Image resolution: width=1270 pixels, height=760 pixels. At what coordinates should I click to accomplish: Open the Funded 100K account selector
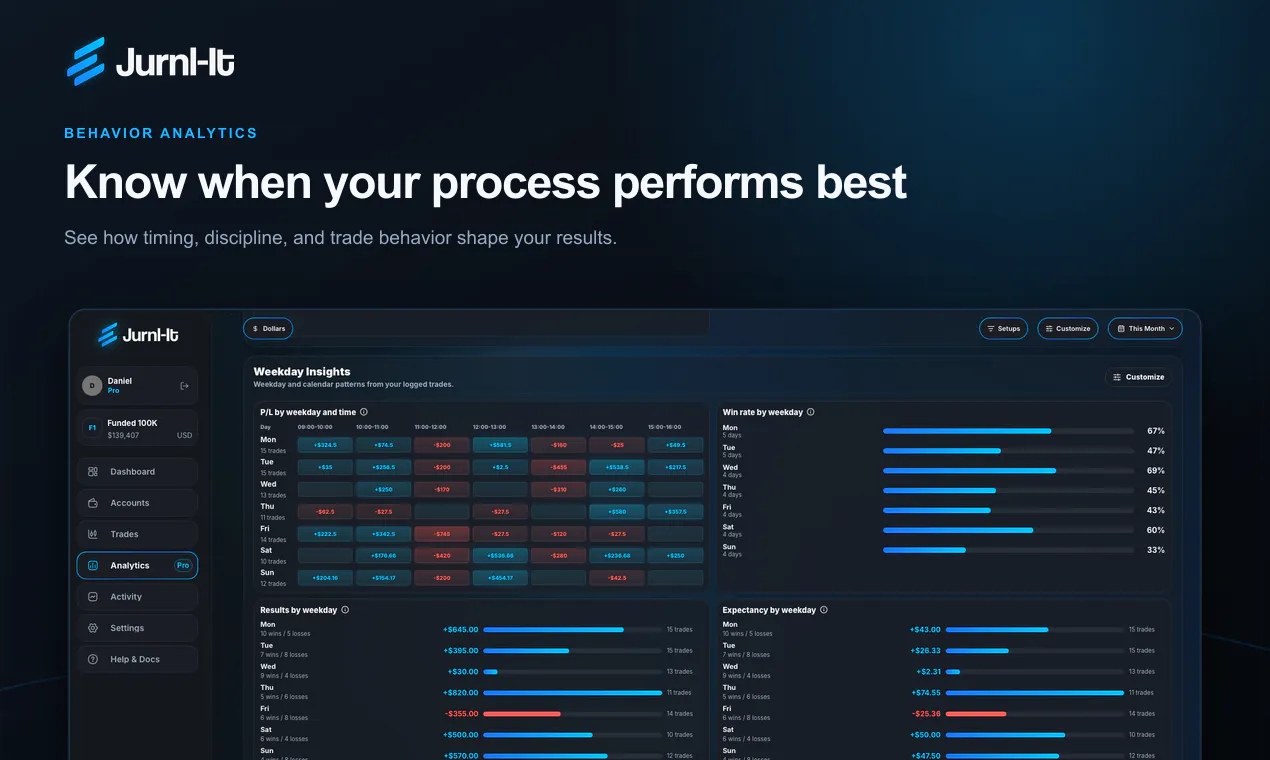(x=138, y=428)
